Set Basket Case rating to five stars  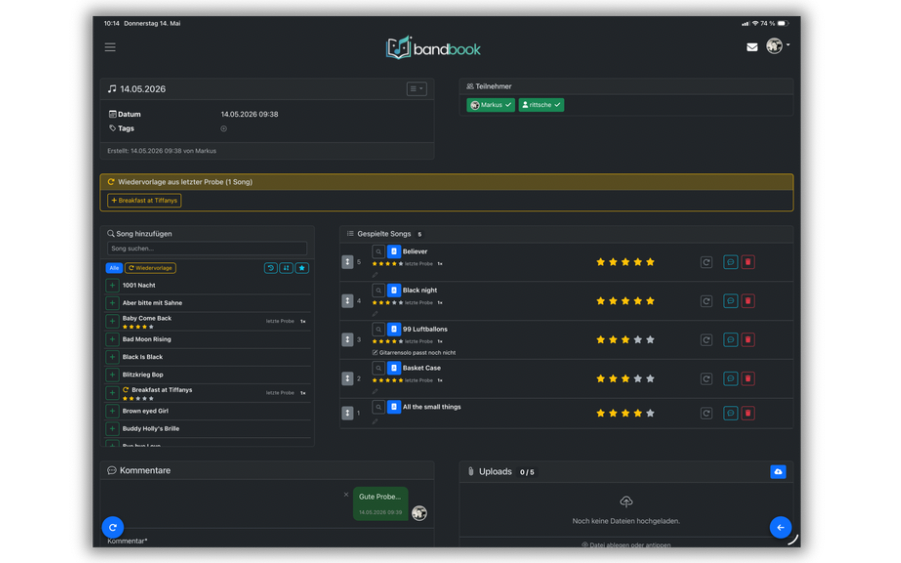tap(650, 379)
